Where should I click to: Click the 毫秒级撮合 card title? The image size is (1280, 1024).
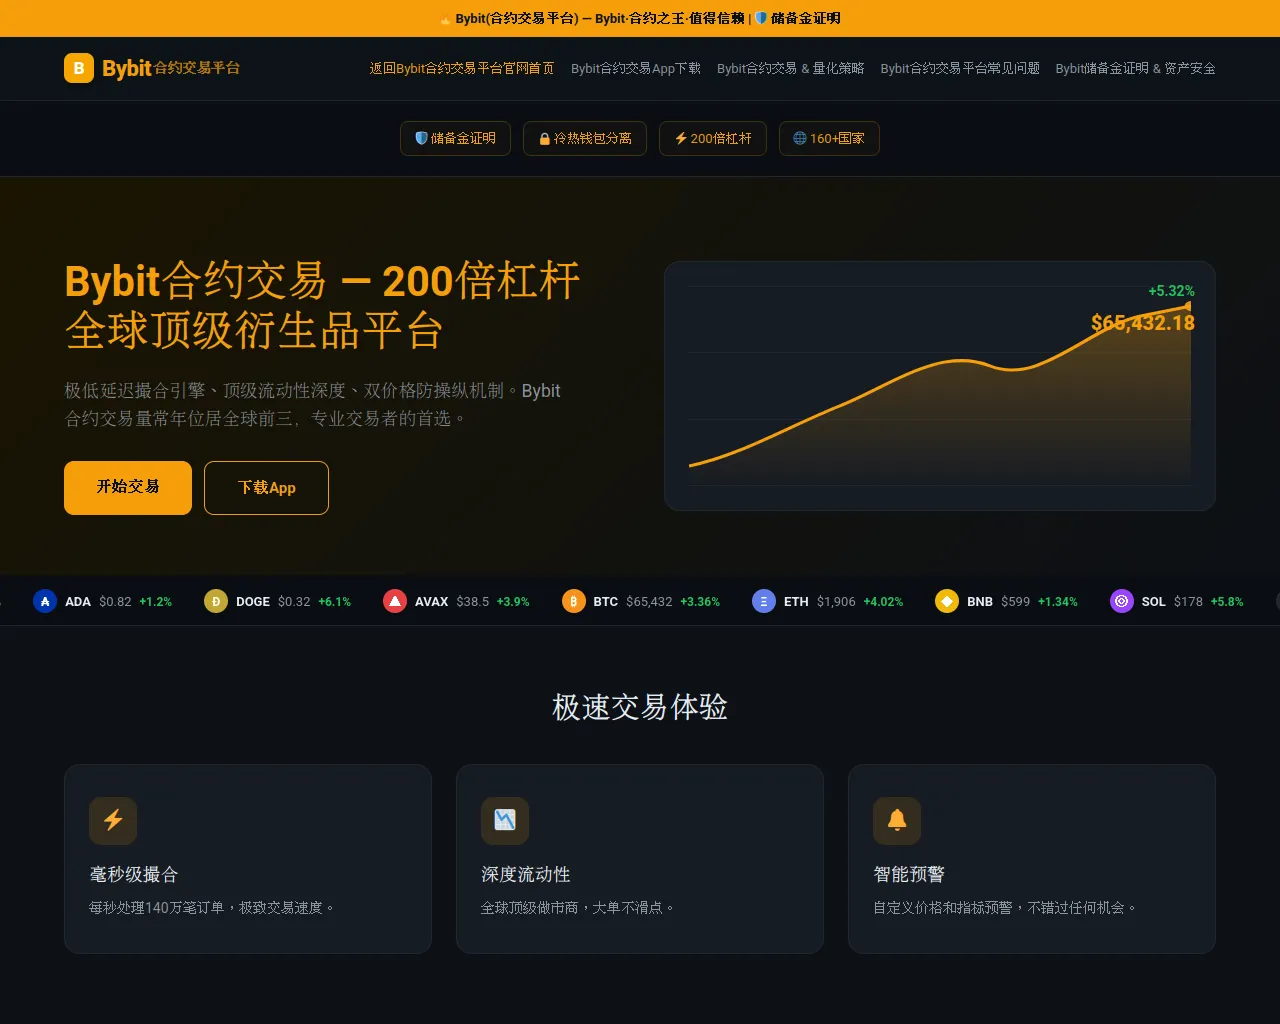134,875
